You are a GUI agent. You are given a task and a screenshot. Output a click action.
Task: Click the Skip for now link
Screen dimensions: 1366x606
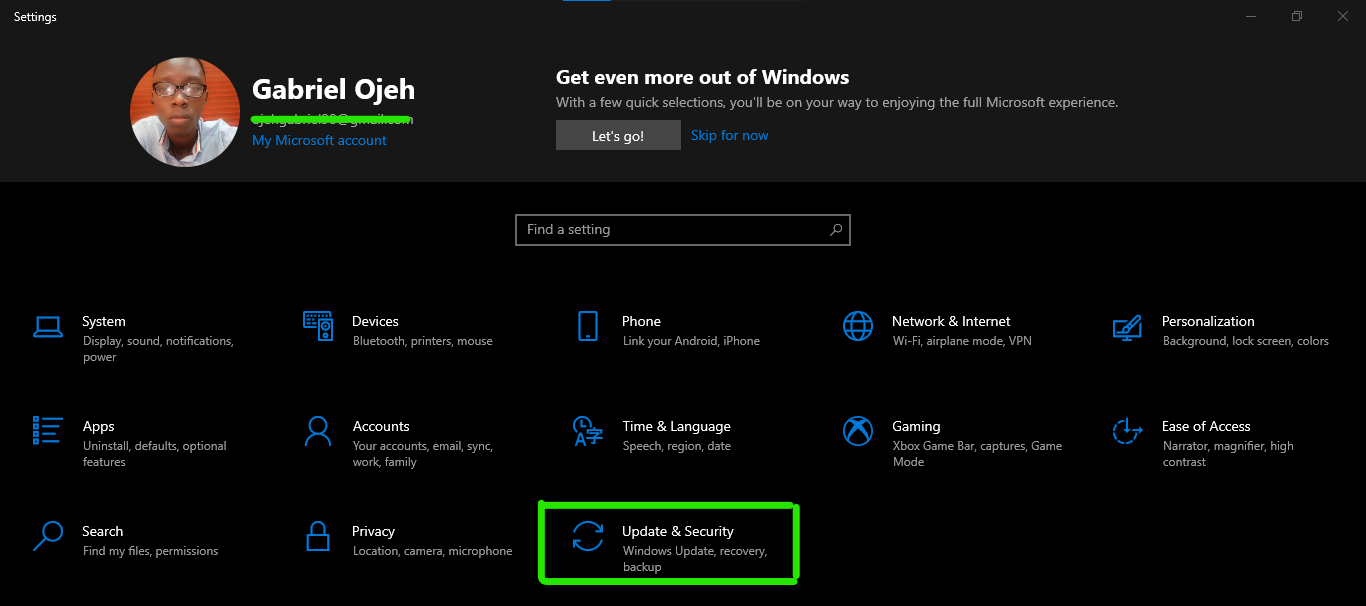pos(730,135)
